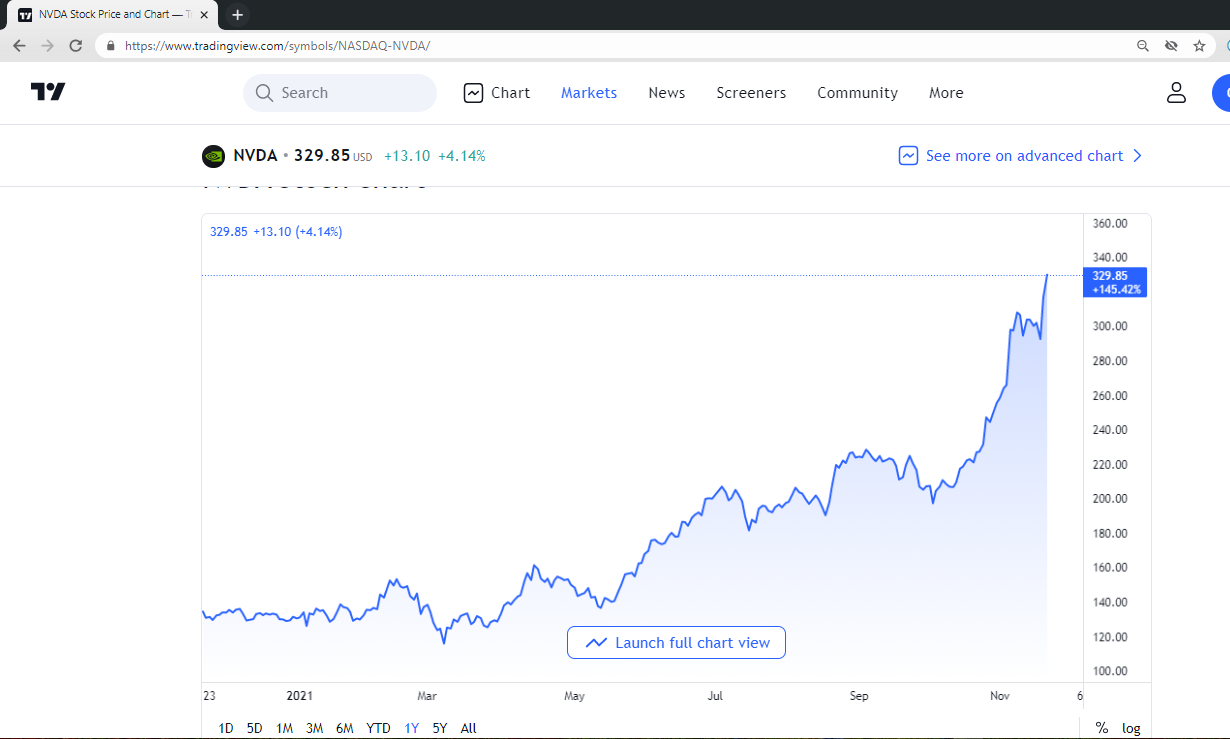Image resolution: width=1230 pixels, height=739 pixels.
Task: Click the 360.00 price axis label
Action: pos(1110,223)
